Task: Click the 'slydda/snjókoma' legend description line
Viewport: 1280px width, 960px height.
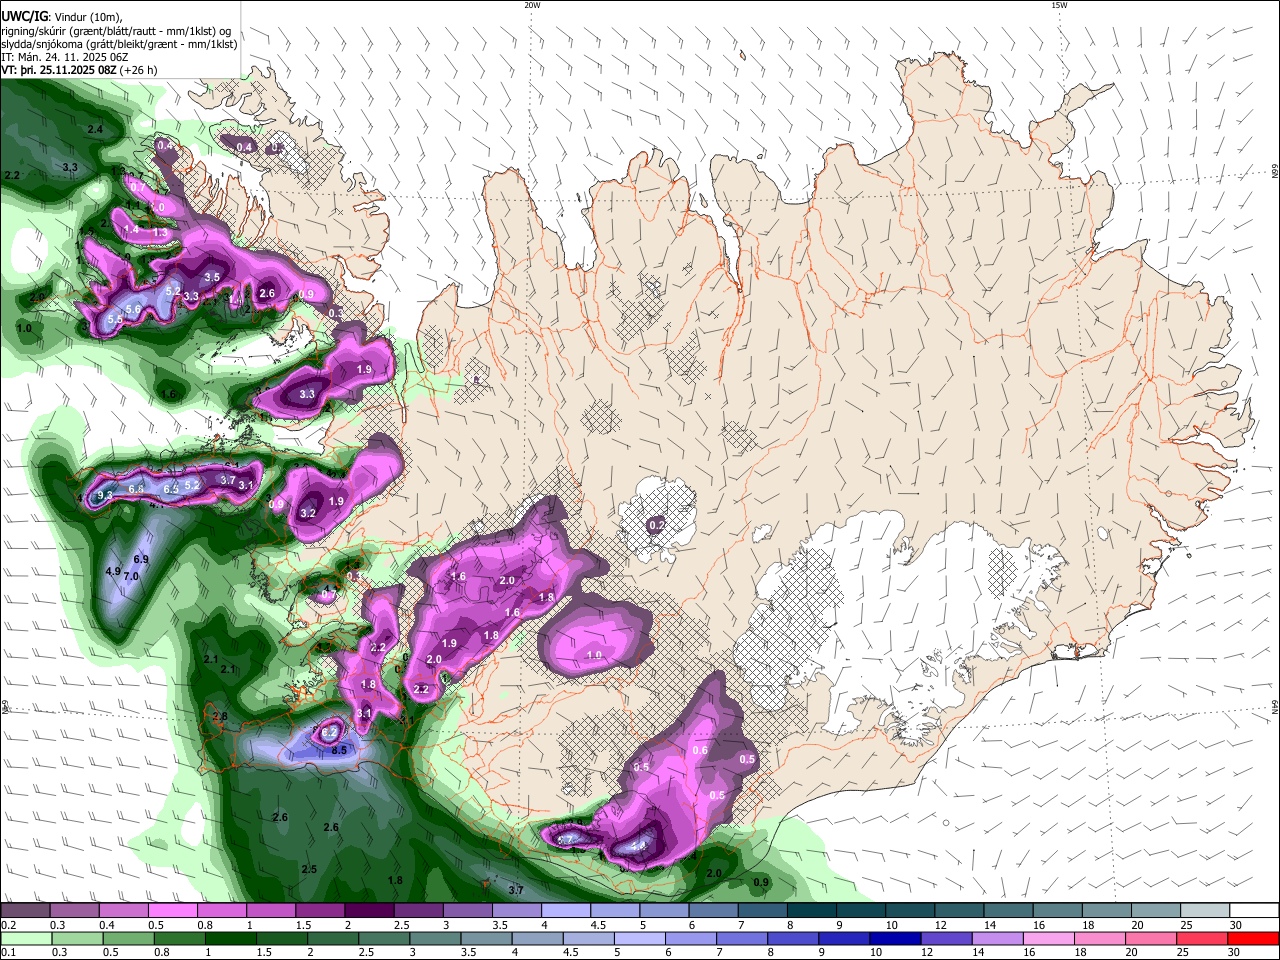Action: click(119, 44)
